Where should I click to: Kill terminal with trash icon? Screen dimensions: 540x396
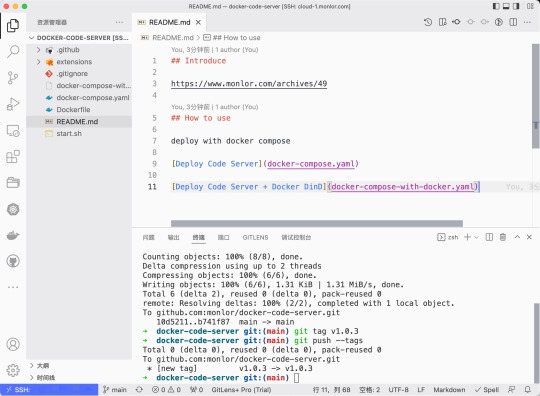(503, 237)
